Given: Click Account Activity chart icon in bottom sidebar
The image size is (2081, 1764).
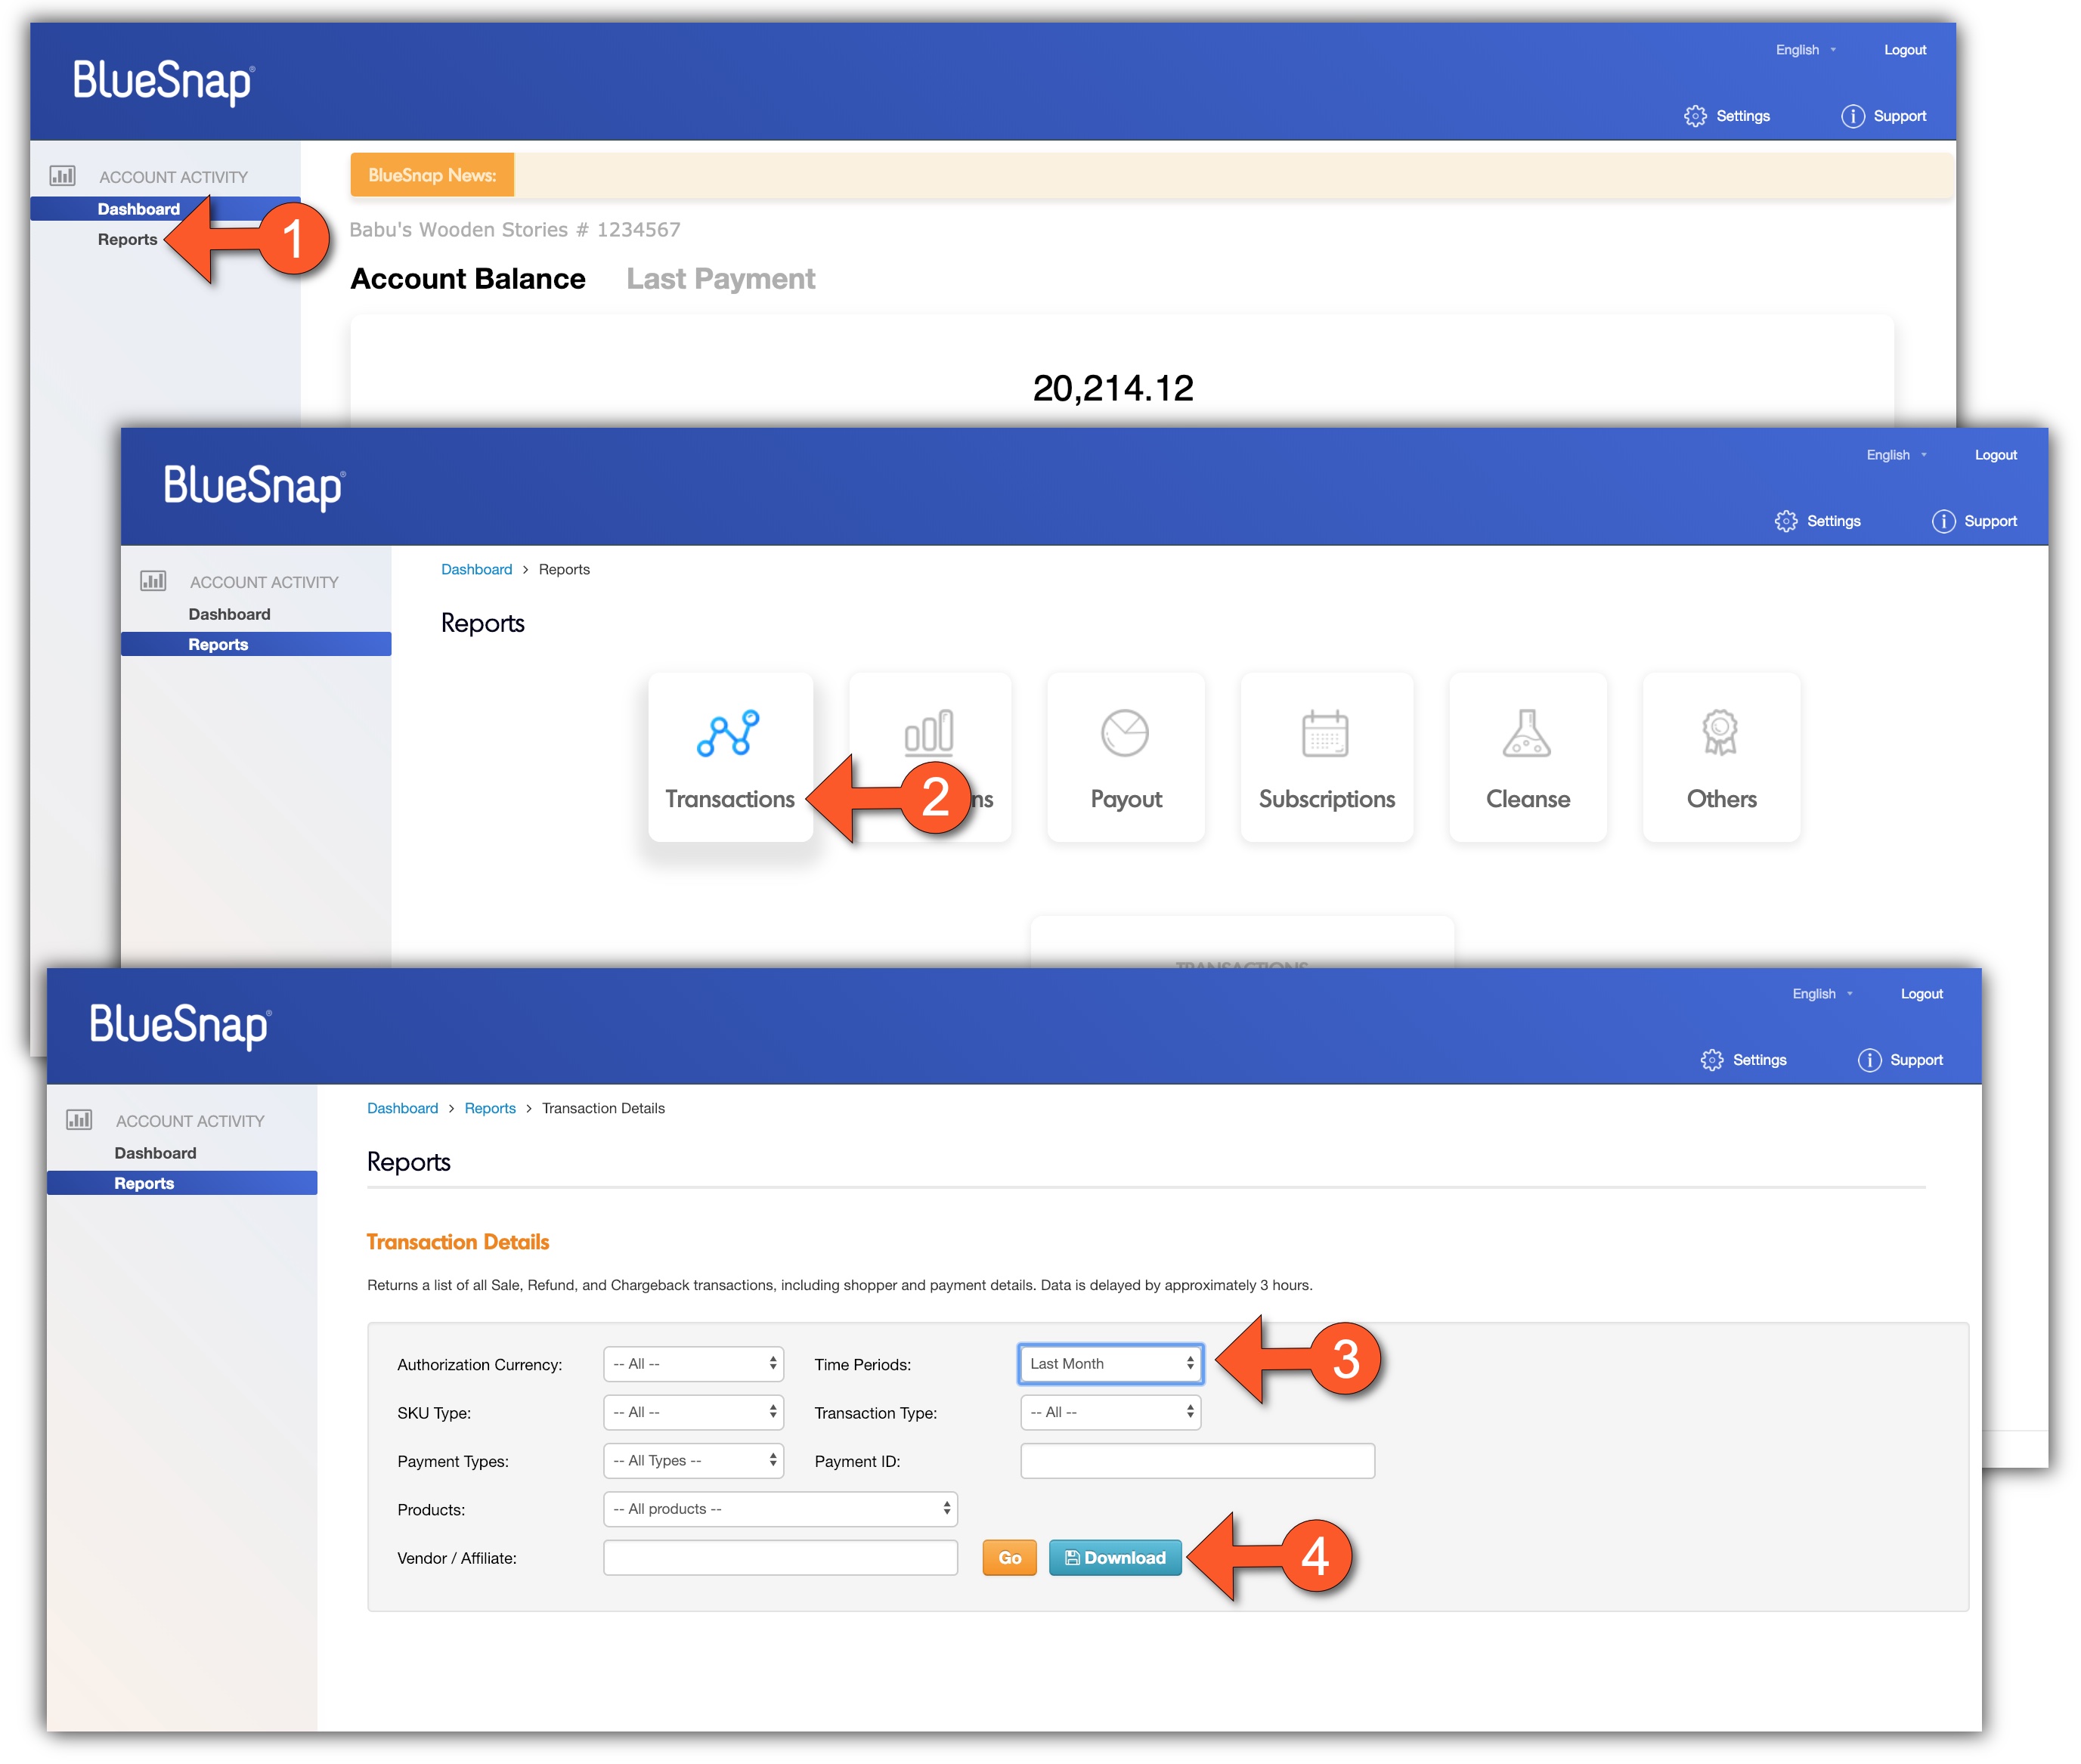Looking at the screenshot, I should pyautogui.click(x=79, y=1120).
